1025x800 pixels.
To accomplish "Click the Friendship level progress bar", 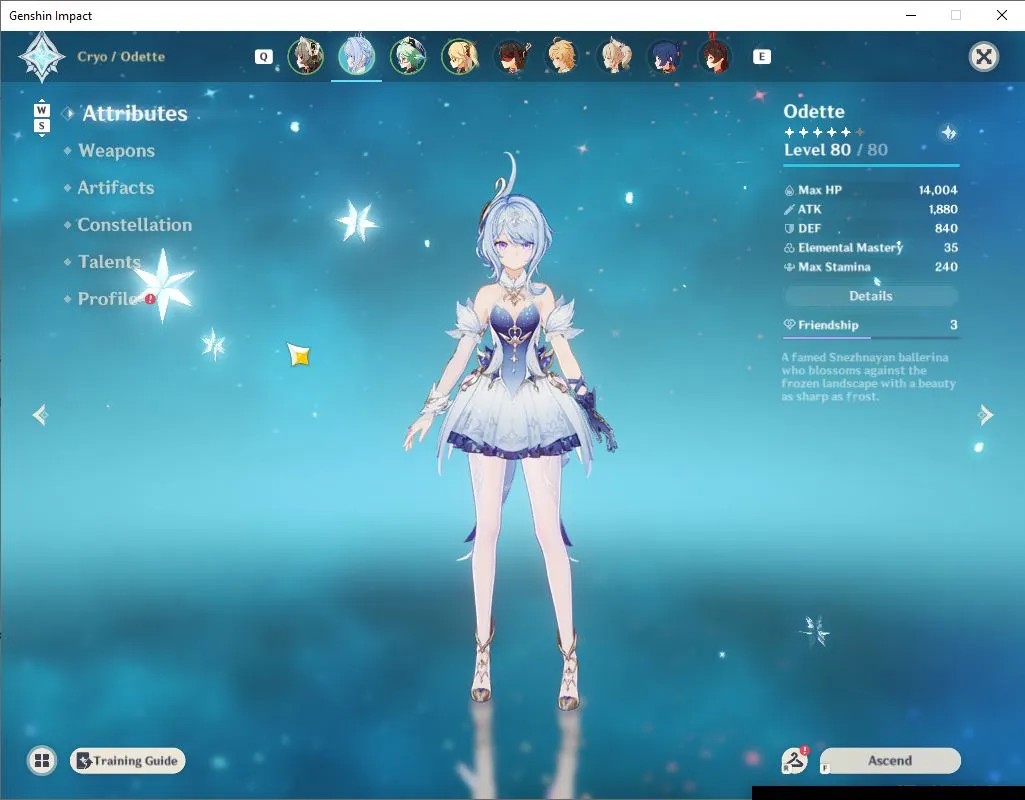I will click(x=871, y=338).
